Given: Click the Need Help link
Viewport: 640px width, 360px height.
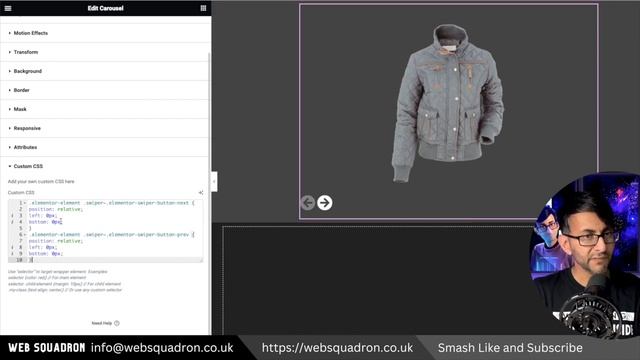Looking at the screenshot, I should point(102,323).
